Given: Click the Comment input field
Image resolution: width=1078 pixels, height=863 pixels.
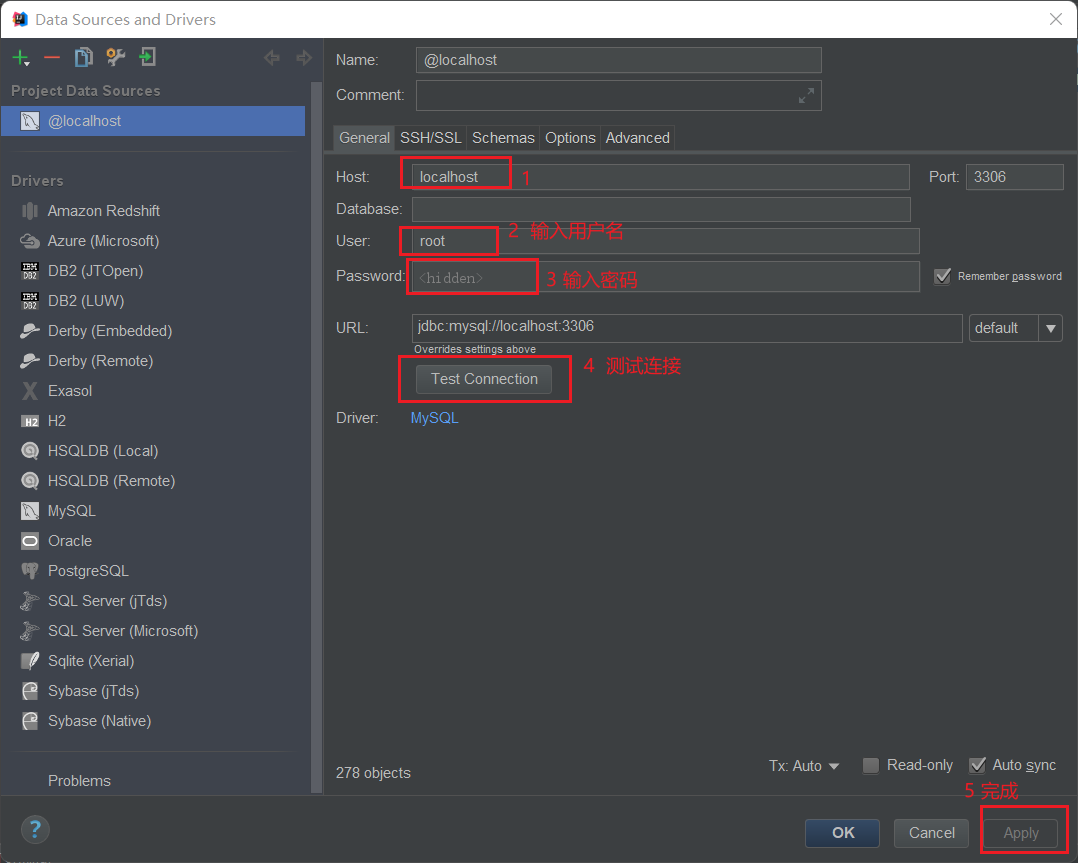Looking at the screenshot, I should click(618, 96).
